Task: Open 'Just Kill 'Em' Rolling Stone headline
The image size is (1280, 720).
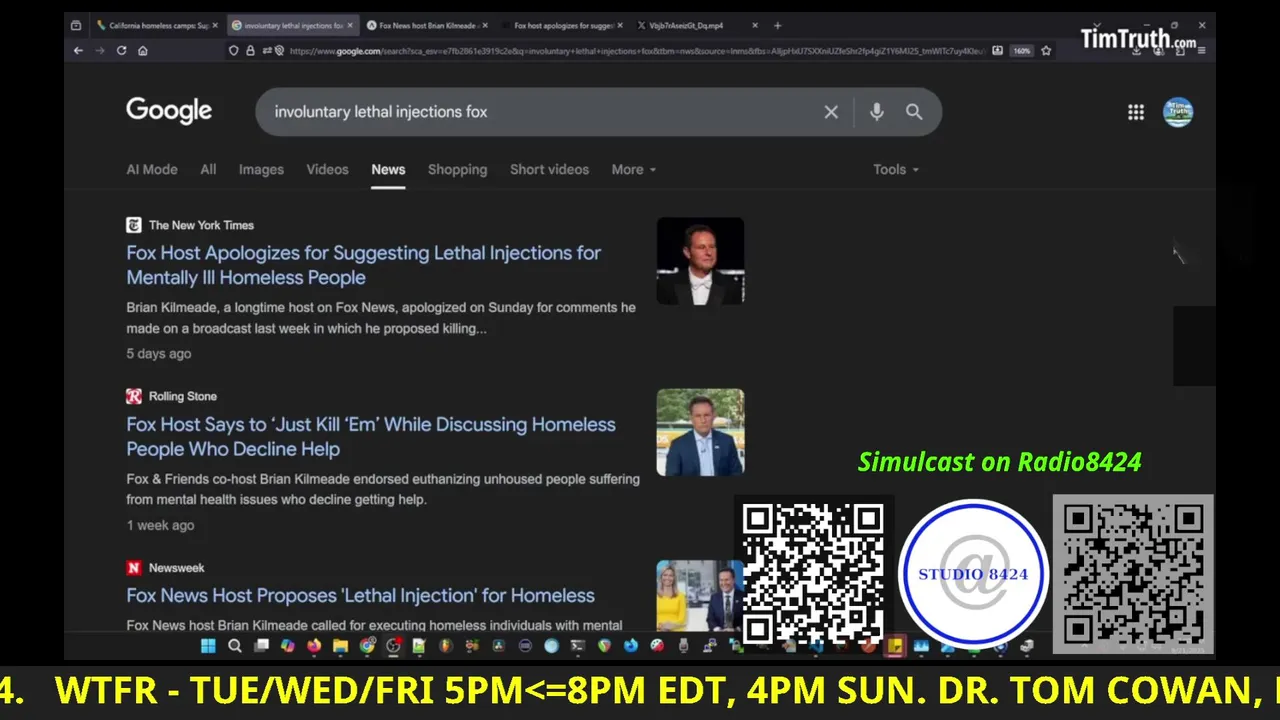Action: 371,436
